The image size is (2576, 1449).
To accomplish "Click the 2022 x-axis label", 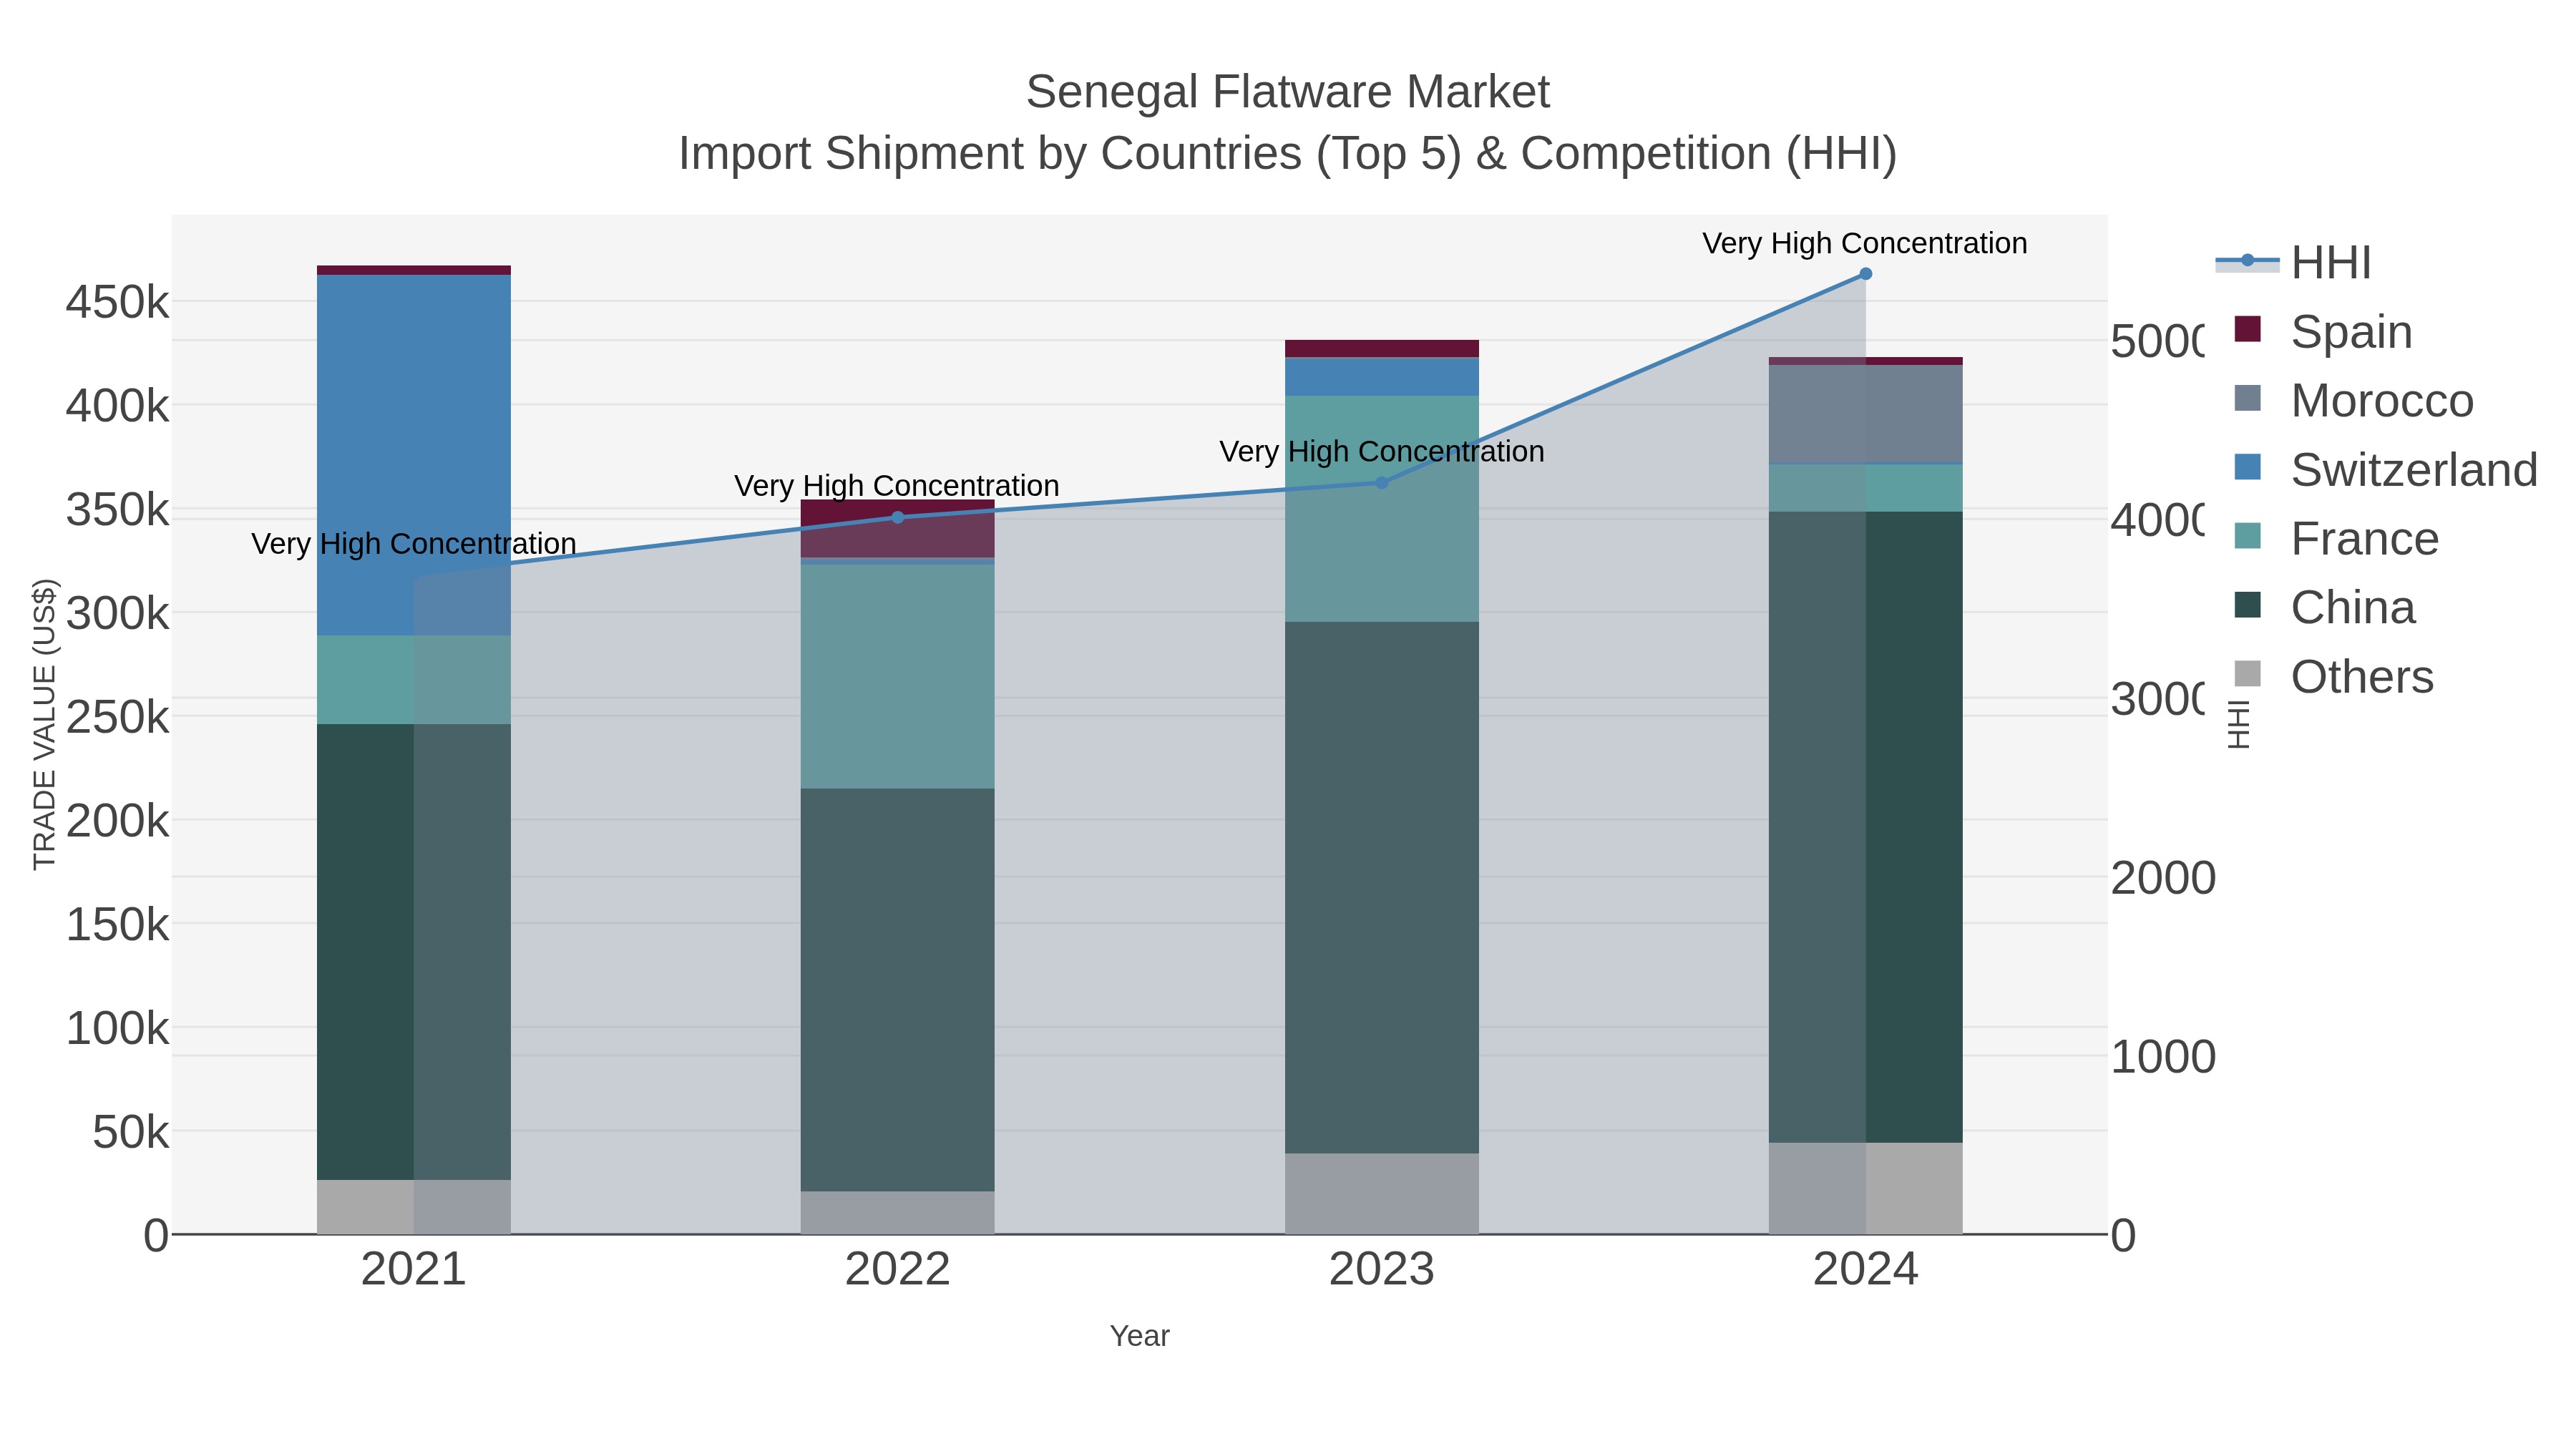I will [897, 1269].
